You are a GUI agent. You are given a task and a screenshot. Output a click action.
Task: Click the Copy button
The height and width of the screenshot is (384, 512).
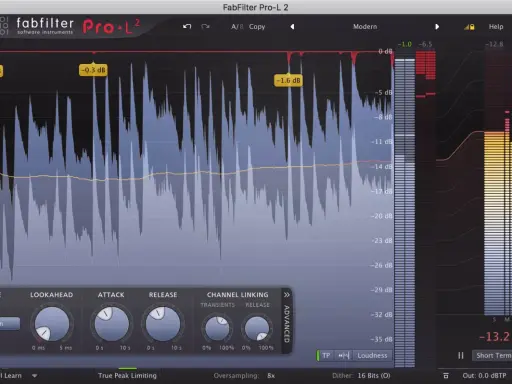click(x=257, y=27)
